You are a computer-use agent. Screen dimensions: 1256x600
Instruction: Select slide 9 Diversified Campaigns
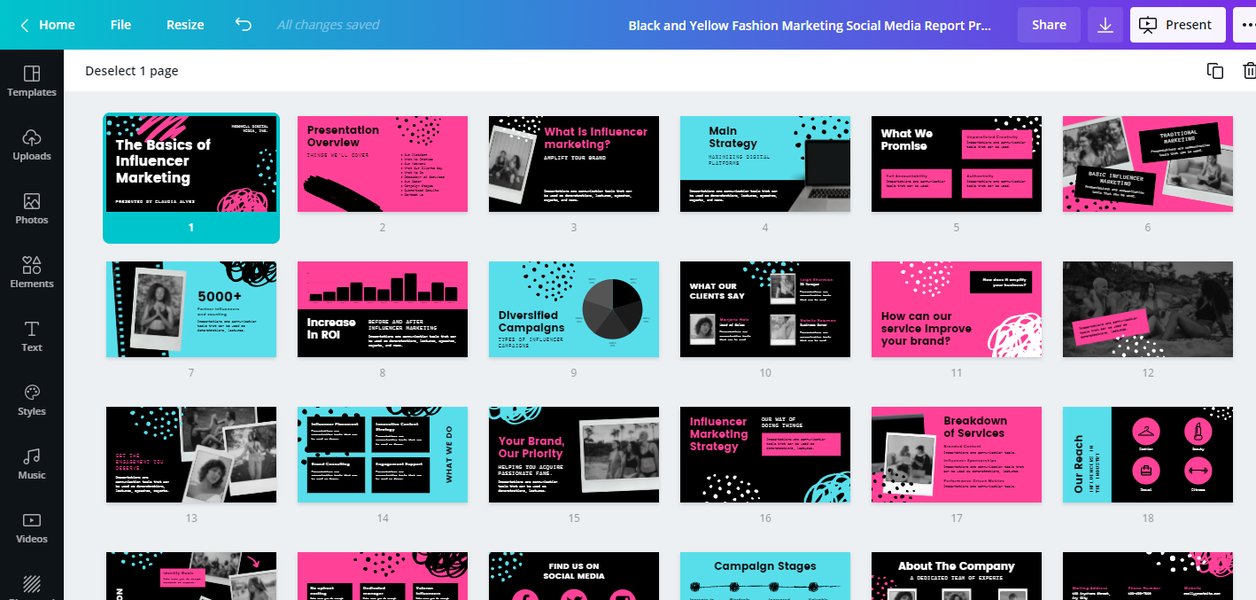[x=574, y=310]
